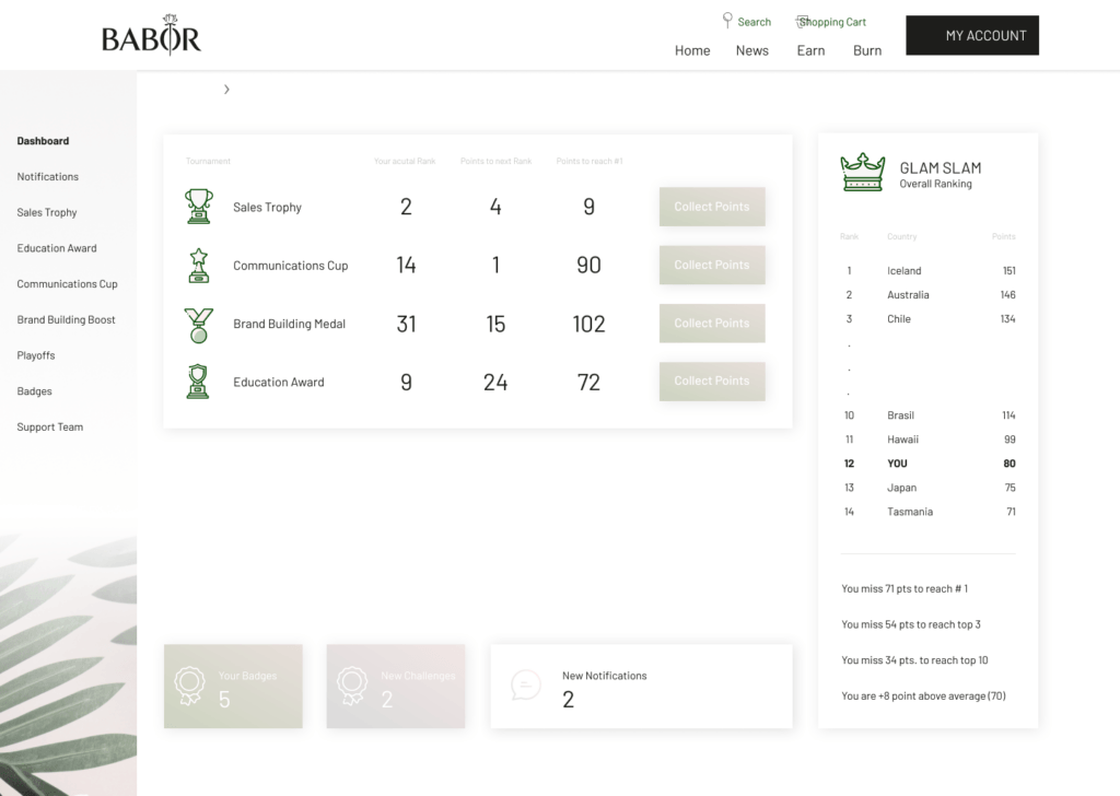Open the Your Badges card
1120x796 pixels.
pos(233,686)
